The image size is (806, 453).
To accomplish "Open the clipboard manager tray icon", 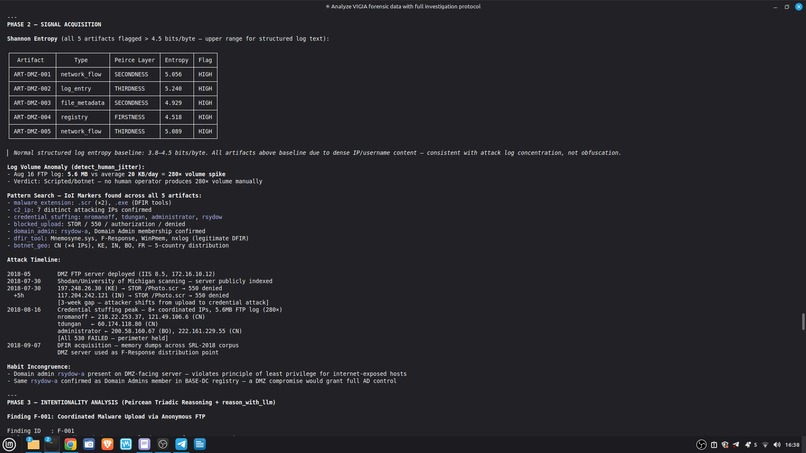I will point(714,445).
